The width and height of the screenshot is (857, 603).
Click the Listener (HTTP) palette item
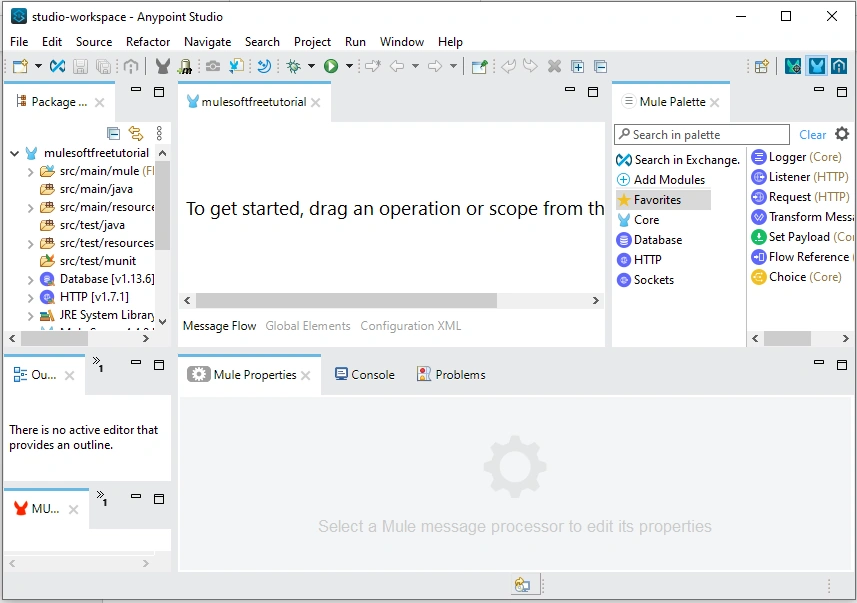coord(800,177)
